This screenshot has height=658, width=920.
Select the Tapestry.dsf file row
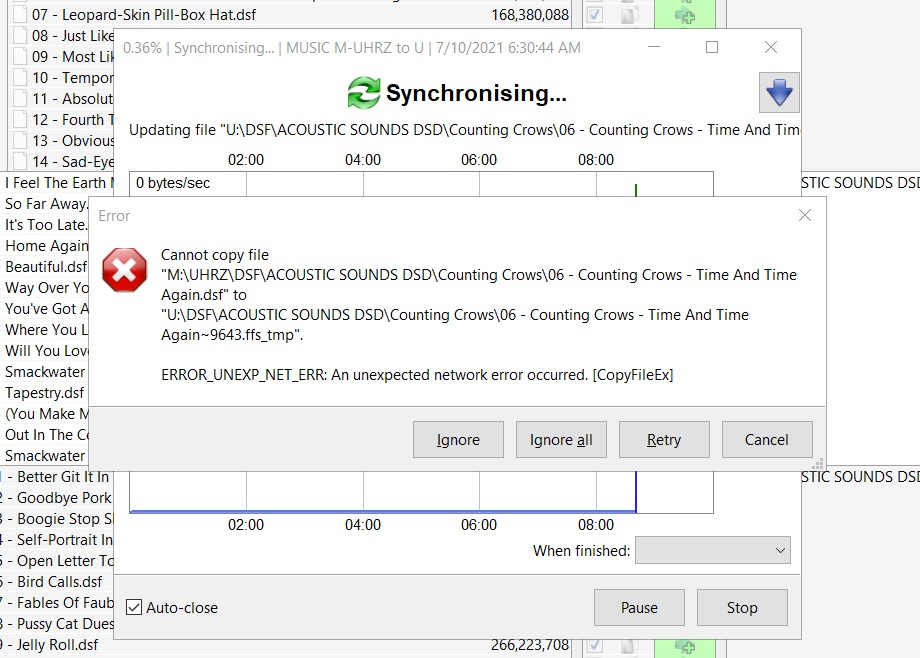[x=45, y=393]
